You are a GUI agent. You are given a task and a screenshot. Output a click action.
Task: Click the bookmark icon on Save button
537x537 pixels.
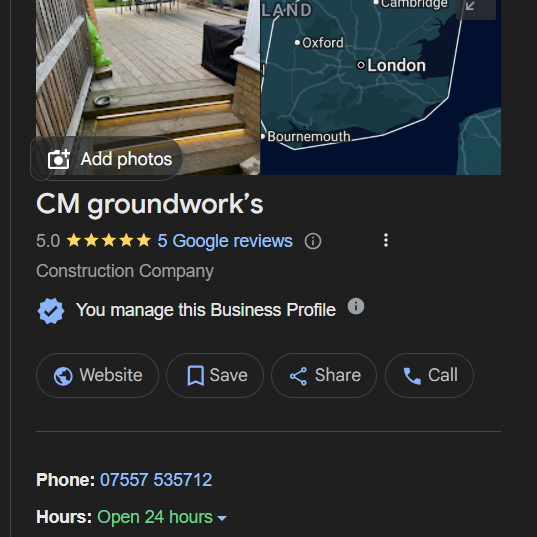tap(196, 376)
